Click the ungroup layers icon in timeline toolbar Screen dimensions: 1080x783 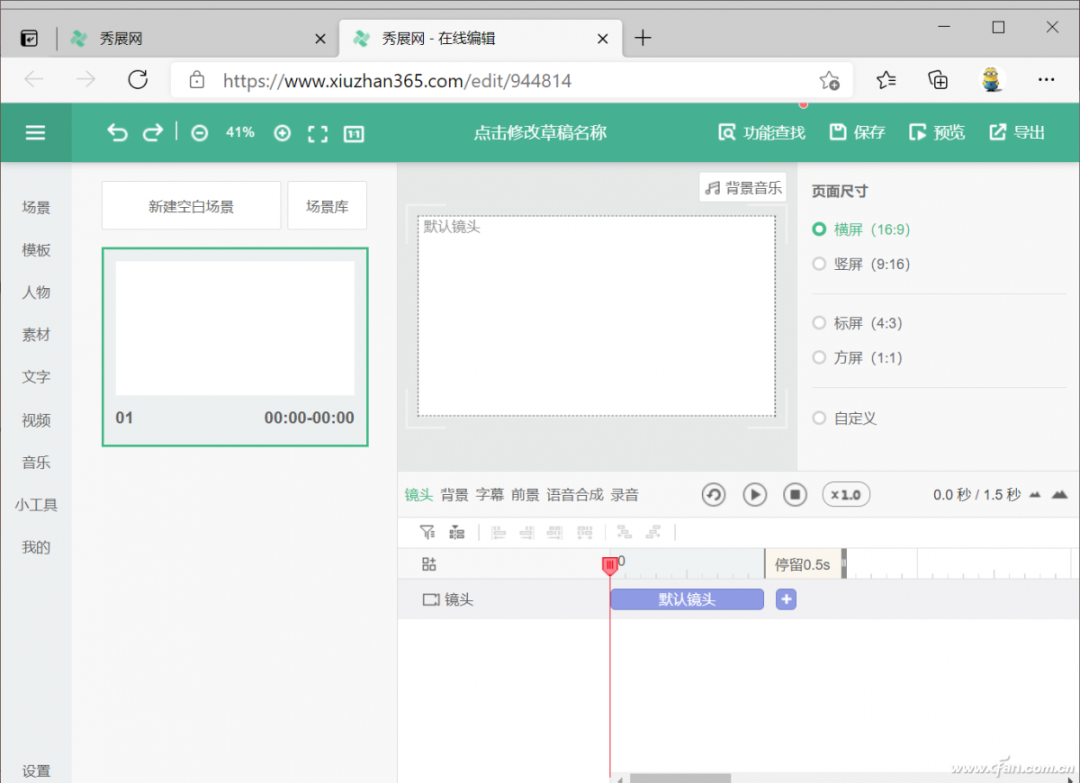(653, 532)
